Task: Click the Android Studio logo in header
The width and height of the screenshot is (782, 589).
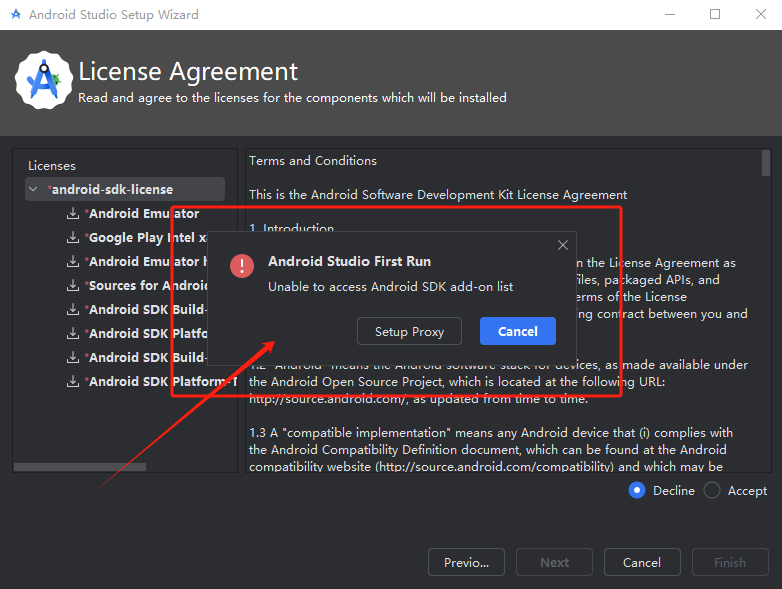Action: 43,80
